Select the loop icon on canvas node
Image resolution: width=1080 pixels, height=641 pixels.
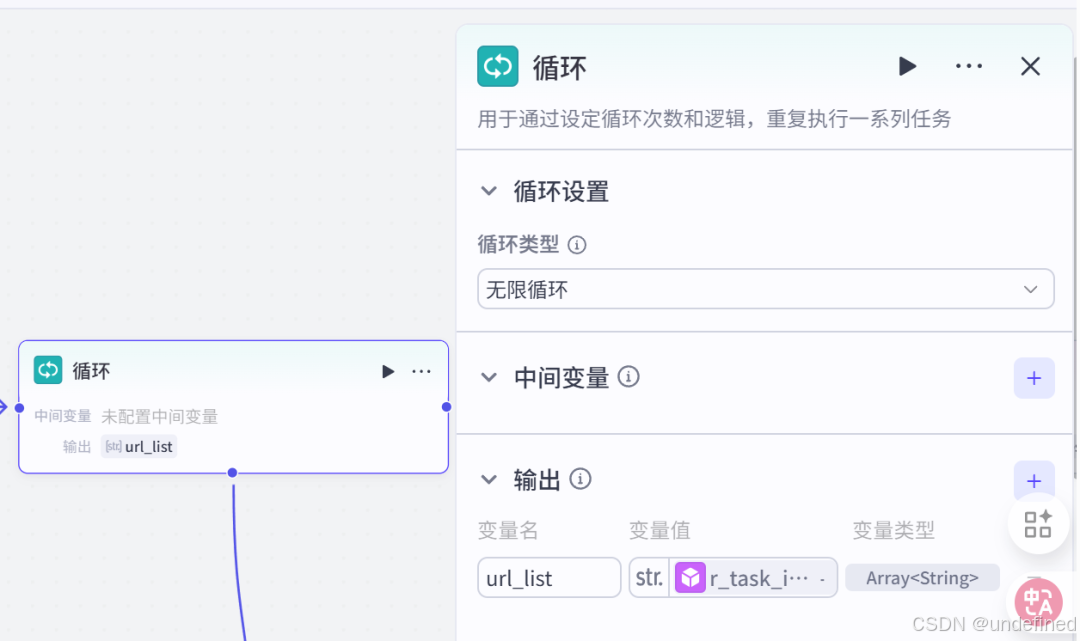[48, 370]
